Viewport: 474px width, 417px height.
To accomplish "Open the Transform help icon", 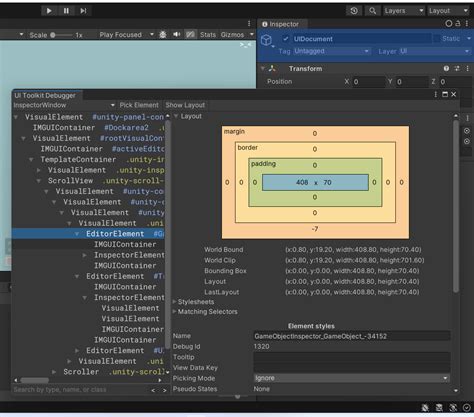I will click(x=446, y=68).
